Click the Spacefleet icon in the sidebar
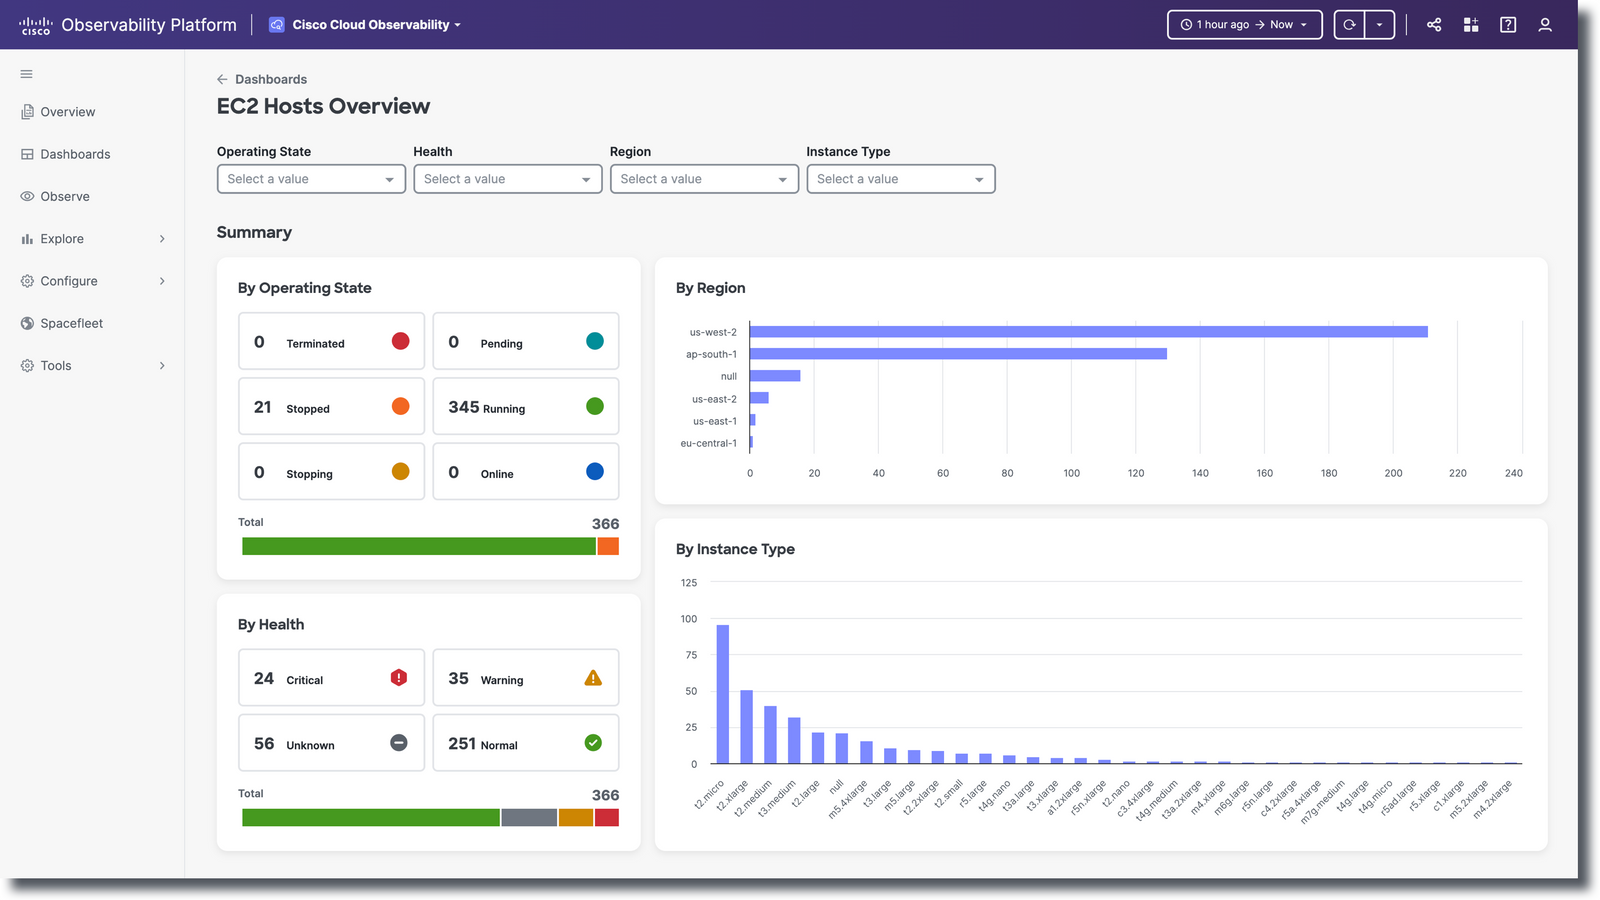Image resolution: width=1600 pixels, height=900 pixels. click(28, 323)
